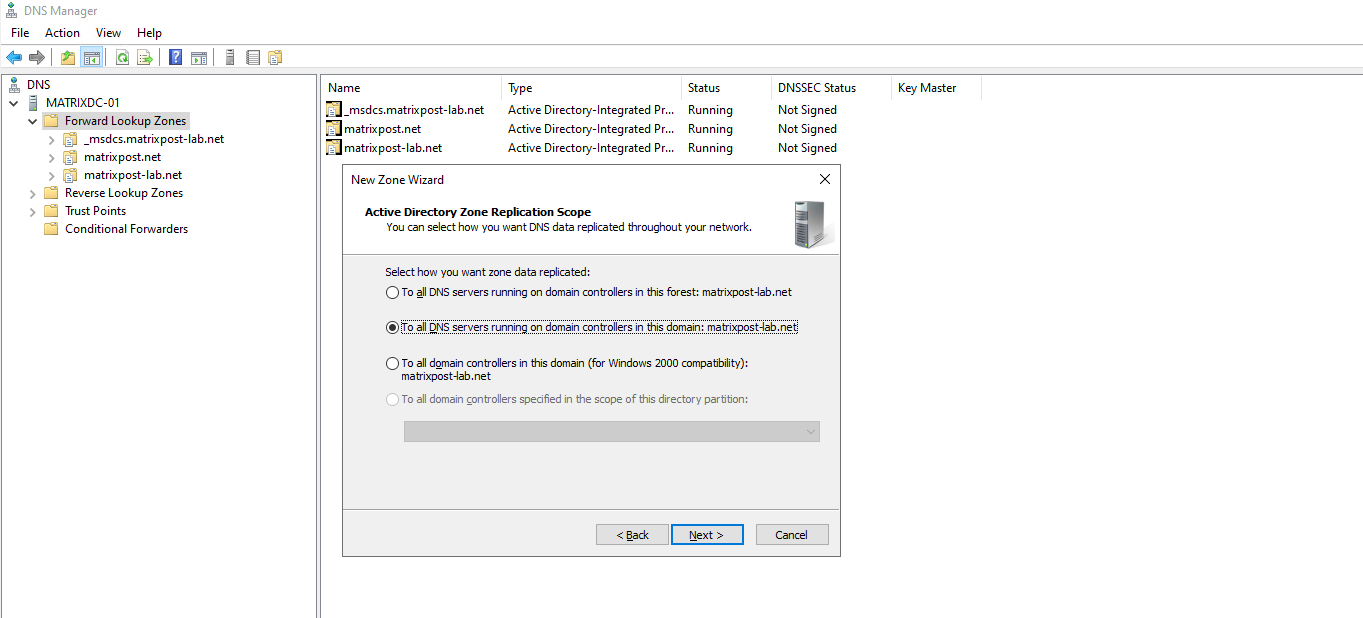Click the matrixpost-lab.net zone icon in tree

pyautogui.click(x=70, y=175)
